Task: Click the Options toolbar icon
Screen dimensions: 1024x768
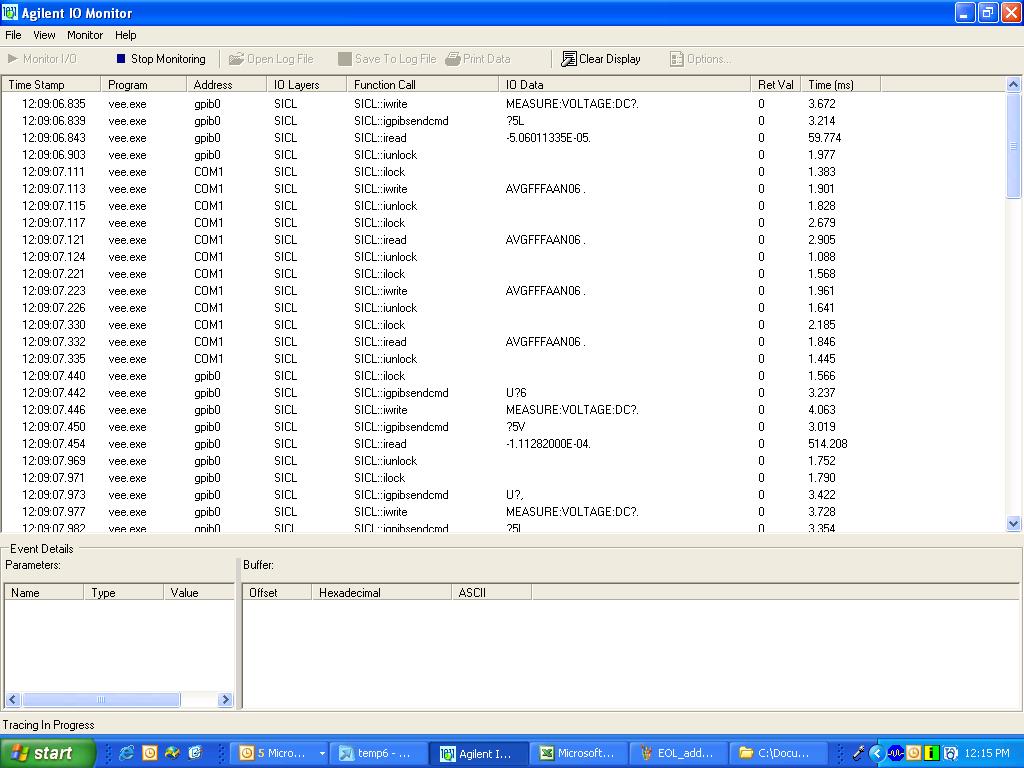Action: (x=677, y=59)
